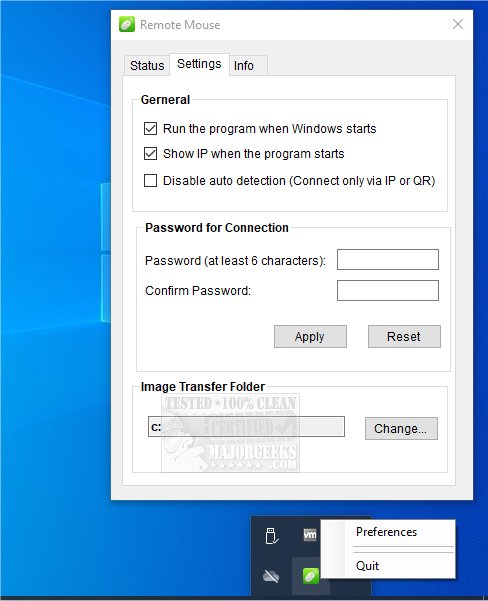Choose Preferences from tray context menu
488x601 pixels.
pyautogui.click(x=386, y=532)
